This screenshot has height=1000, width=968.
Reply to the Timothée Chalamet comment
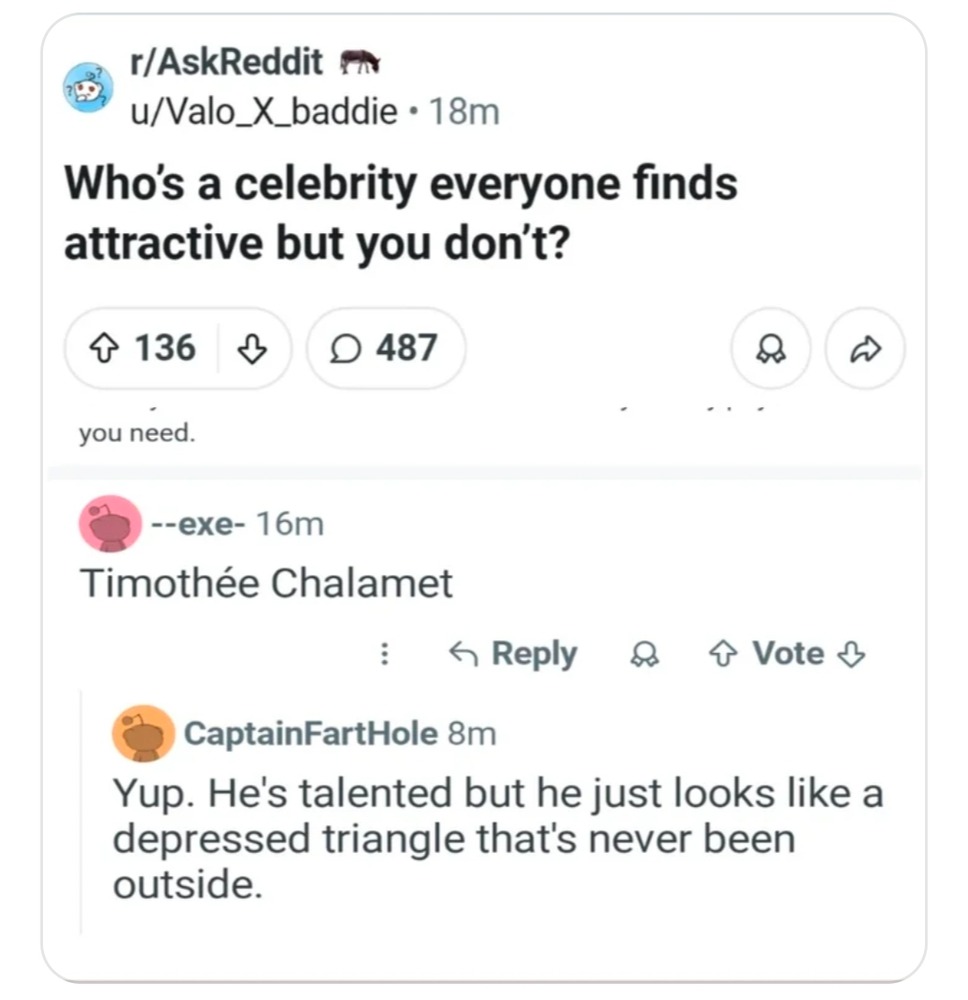pyautogui.click(x=514, y=654)
